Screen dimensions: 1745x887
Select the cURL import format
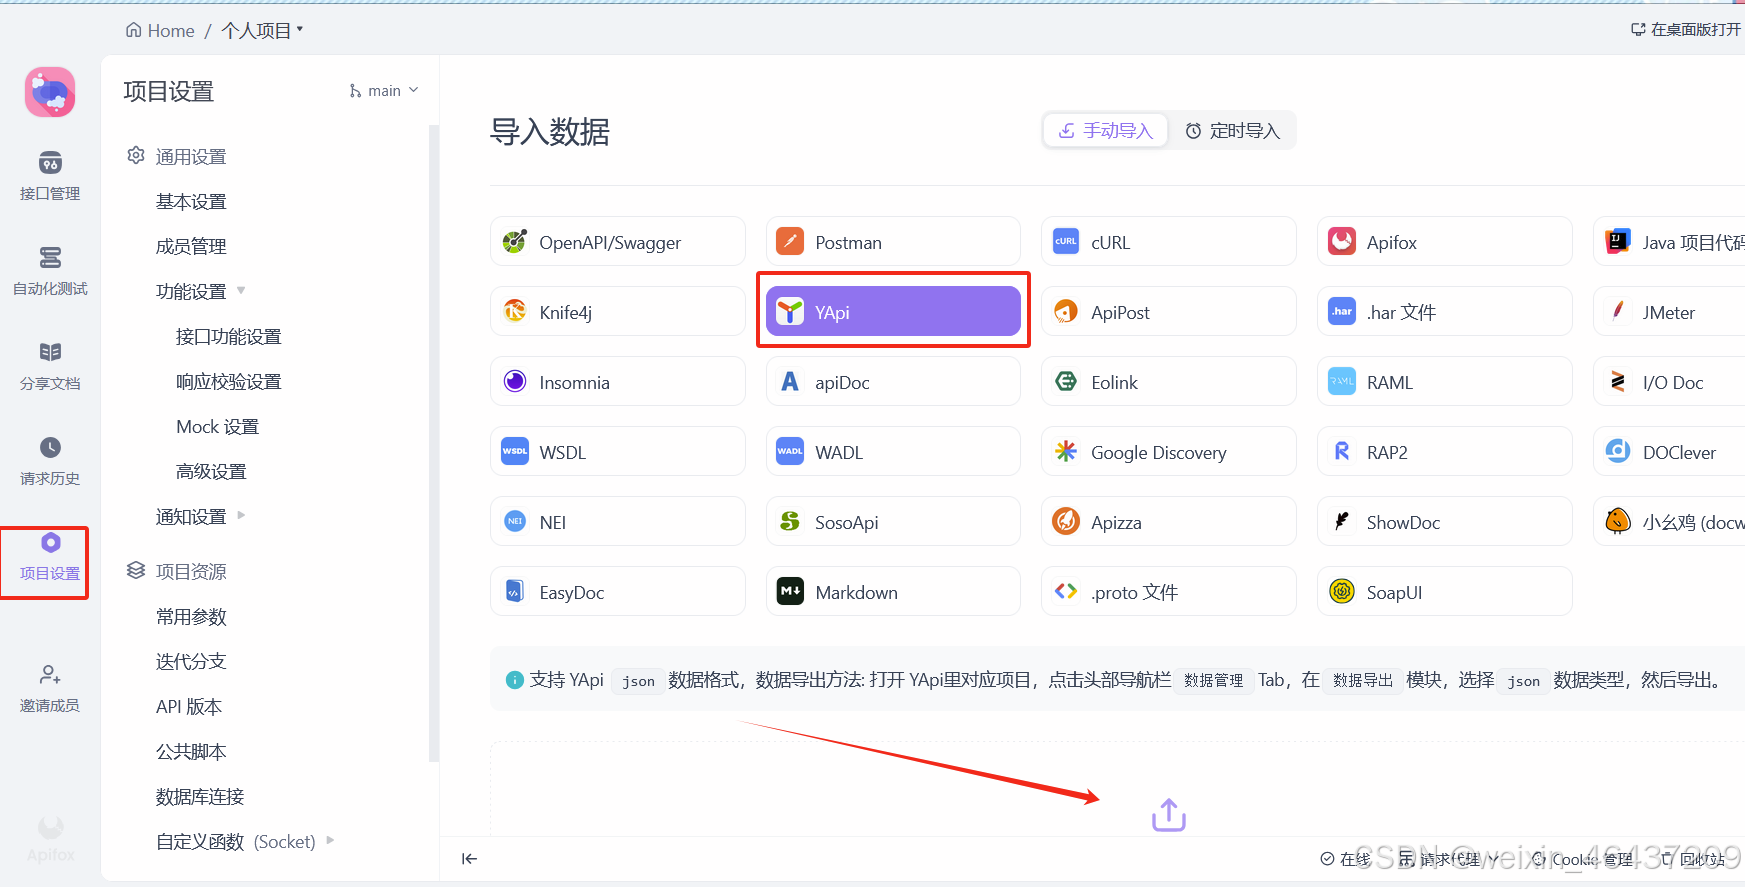[1169, 242]
